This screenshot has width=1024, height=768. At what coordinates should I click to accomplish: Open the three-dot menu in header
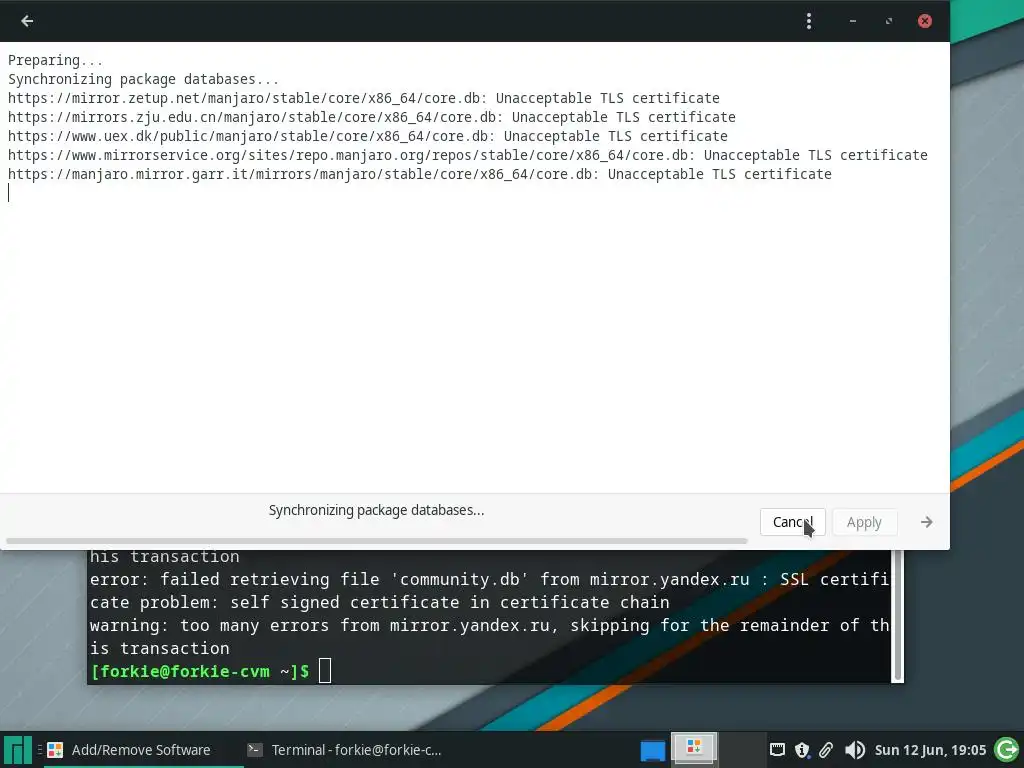(808, 21)
